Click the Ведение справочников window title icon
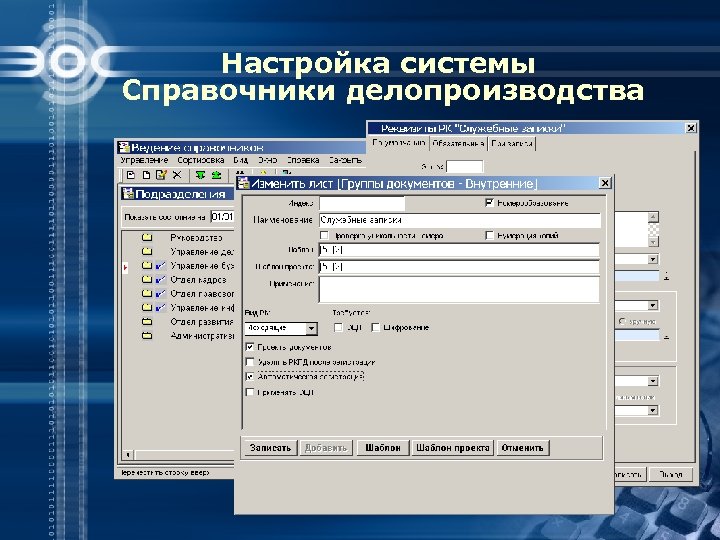 (x=124, y=147)
